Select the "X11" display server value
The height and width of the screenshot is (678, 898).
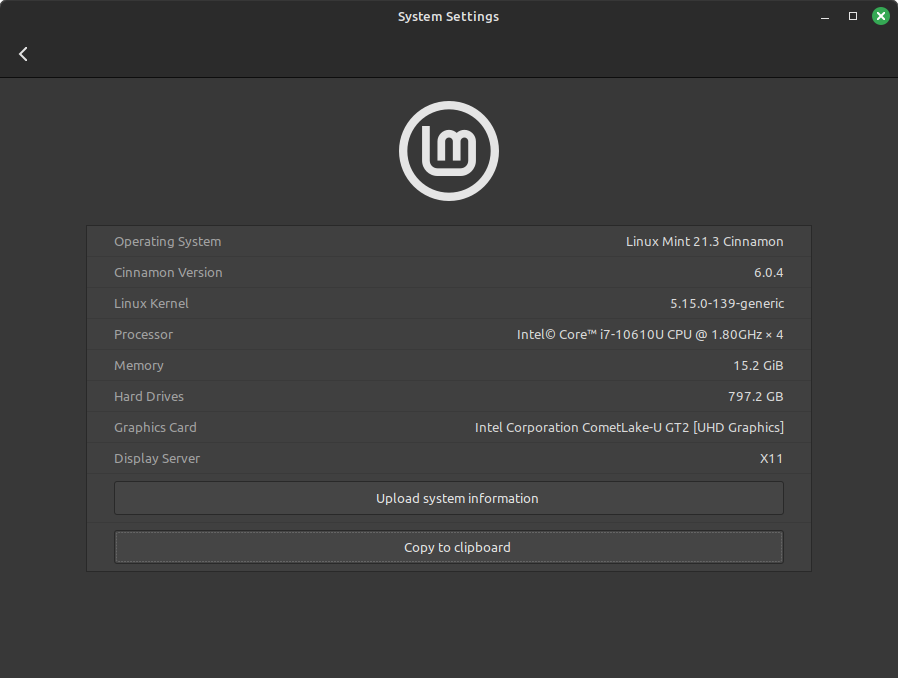[x=771, y=458]
